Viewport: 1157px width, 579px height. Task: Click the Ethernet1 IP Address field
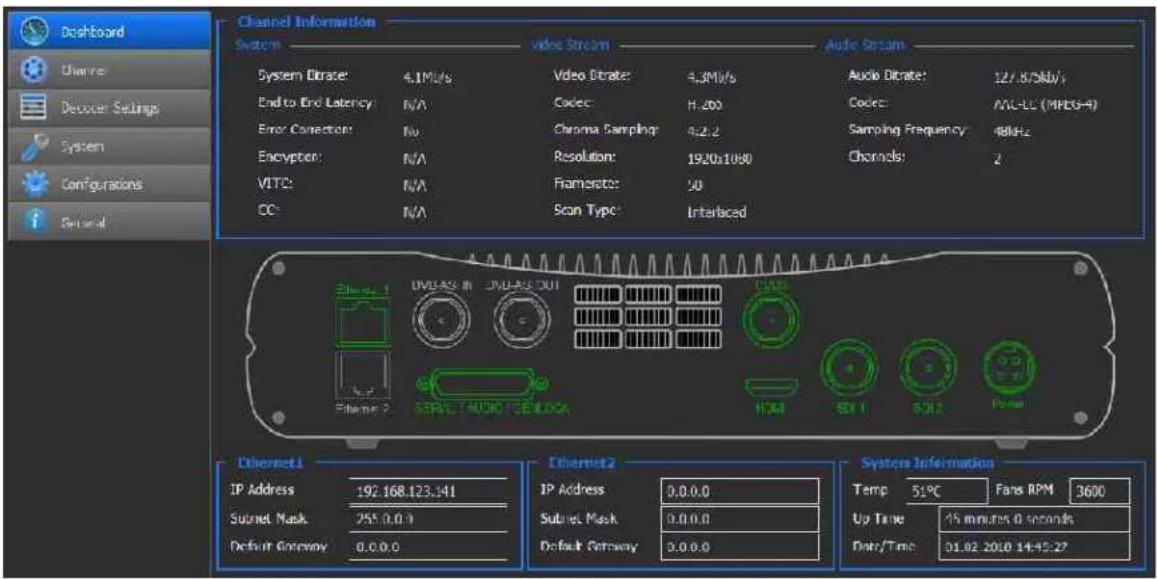pos(428,490)
